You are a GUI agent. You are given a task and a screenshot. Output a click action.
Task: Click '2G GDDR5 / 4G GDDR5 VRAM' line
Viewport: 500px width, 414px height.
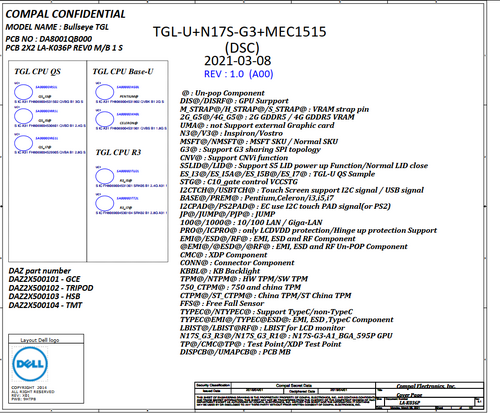pyautogui.click(x=267, y=117)
